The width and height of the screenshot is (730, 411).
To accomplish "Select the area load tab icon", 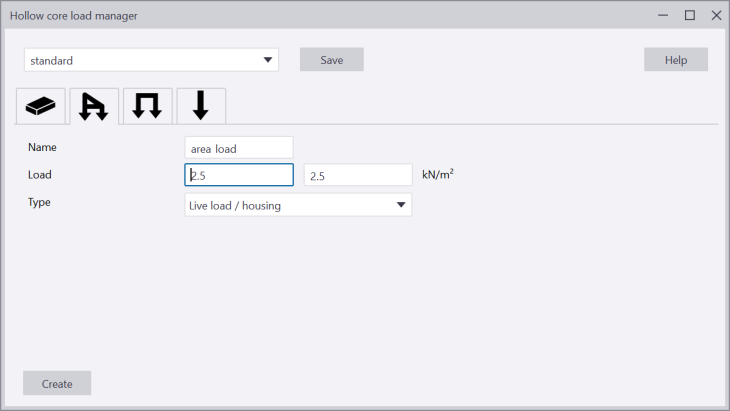I will point(94,105).
